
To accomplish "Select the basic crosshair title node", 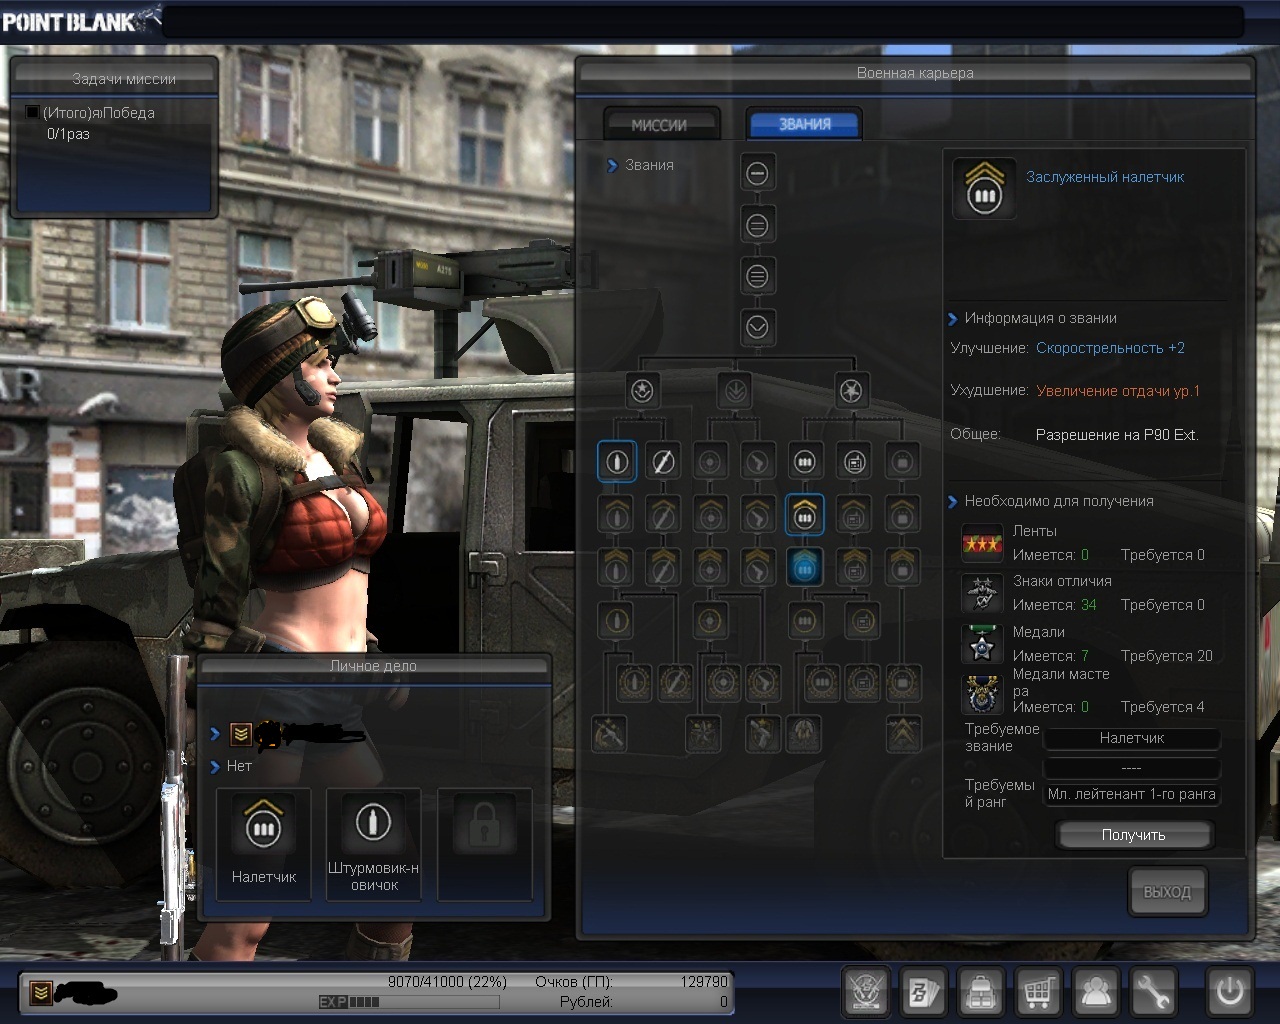I will [x=710, y=462].
